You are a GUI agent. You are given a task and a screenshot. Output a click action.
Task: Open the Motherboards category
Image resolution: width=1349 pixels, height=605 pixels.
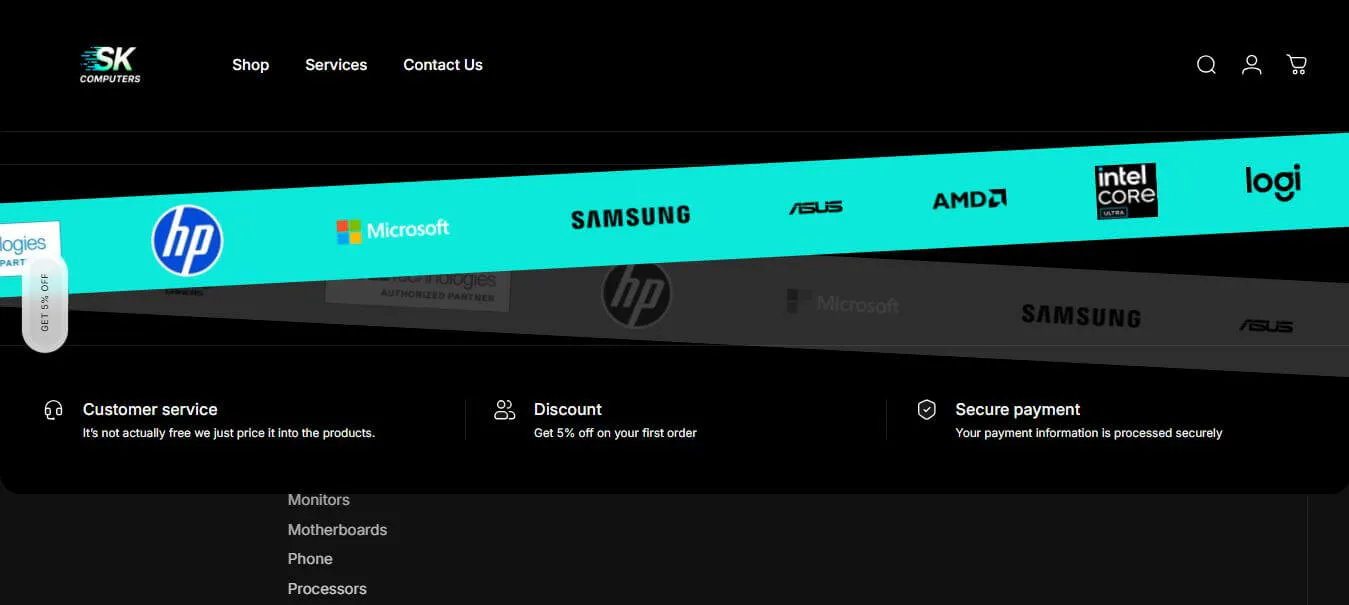pos(337,530)
